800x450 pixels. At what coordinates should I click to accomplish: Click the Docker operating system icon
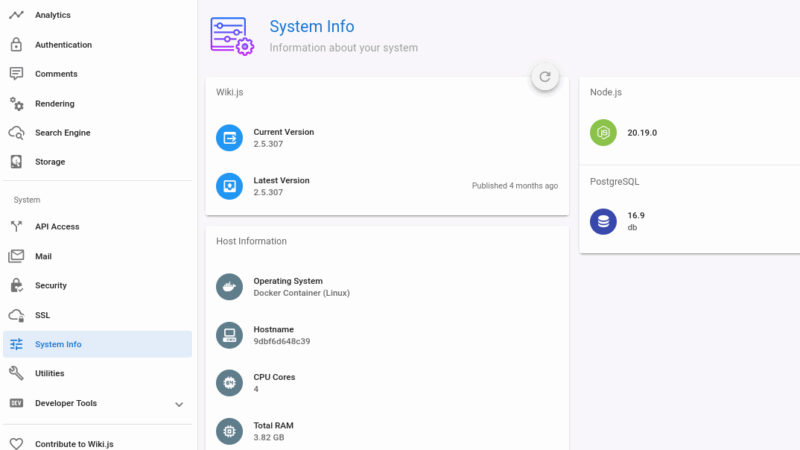click(x=229, y=287)
